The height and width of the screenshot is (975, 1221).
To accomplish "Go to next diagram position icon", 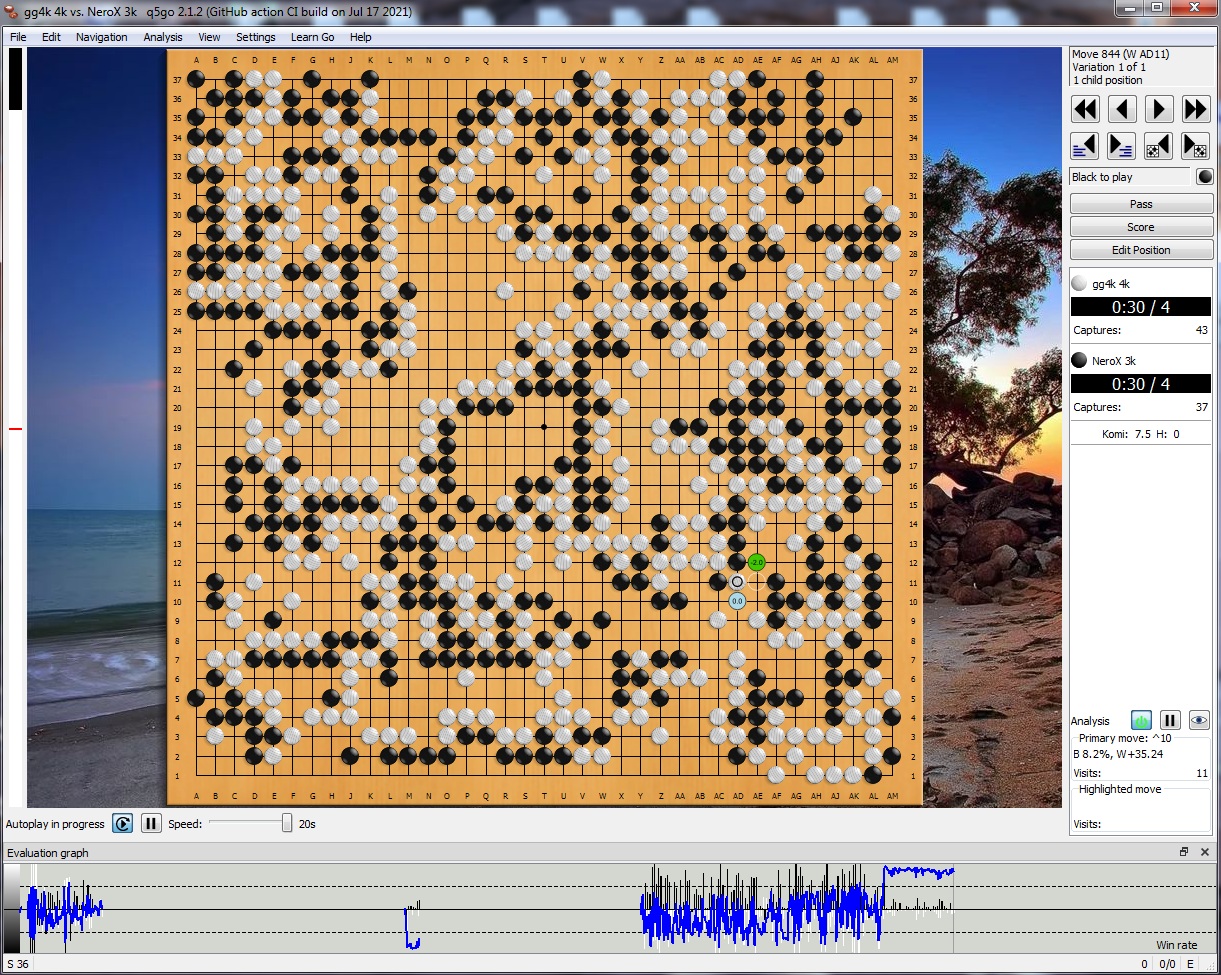I will [1196, 146].
